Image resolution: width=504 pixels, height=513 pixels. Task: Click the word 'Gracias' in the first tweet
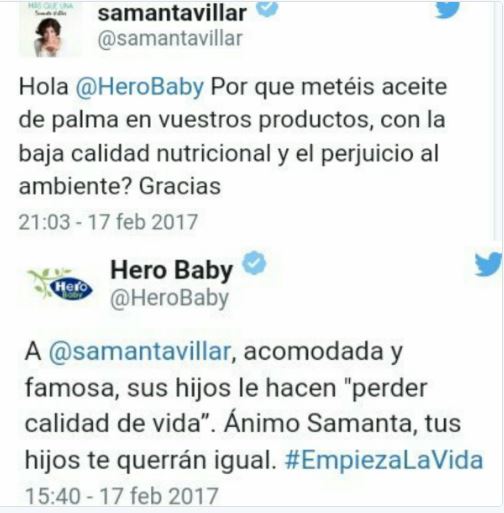180,186
